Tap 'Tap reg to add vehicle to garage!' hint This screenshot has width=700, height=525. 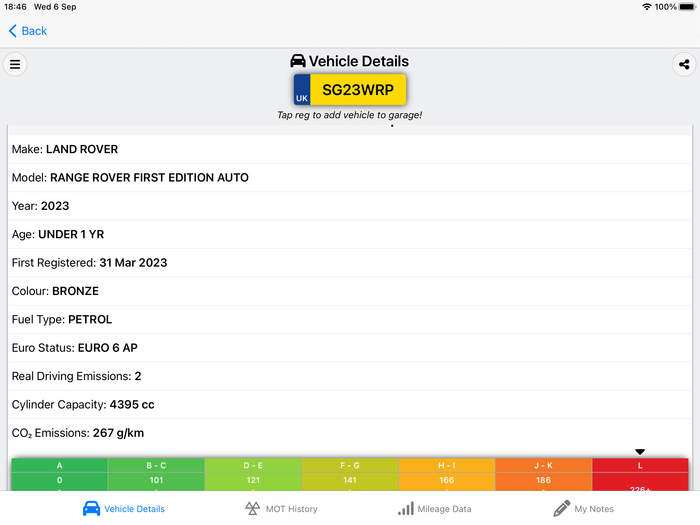click(x=350, y=115)
